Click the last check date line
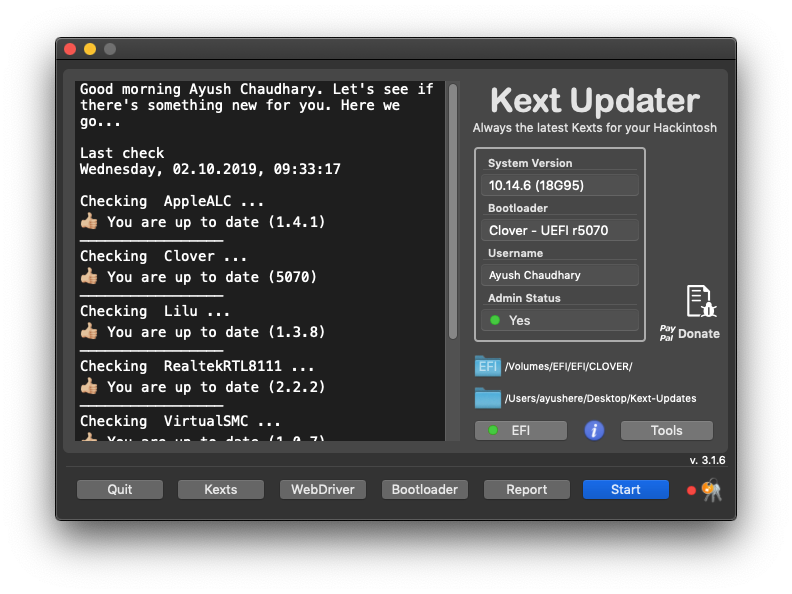This screenshot has width=792, height=594. click(x=210, y=169)
